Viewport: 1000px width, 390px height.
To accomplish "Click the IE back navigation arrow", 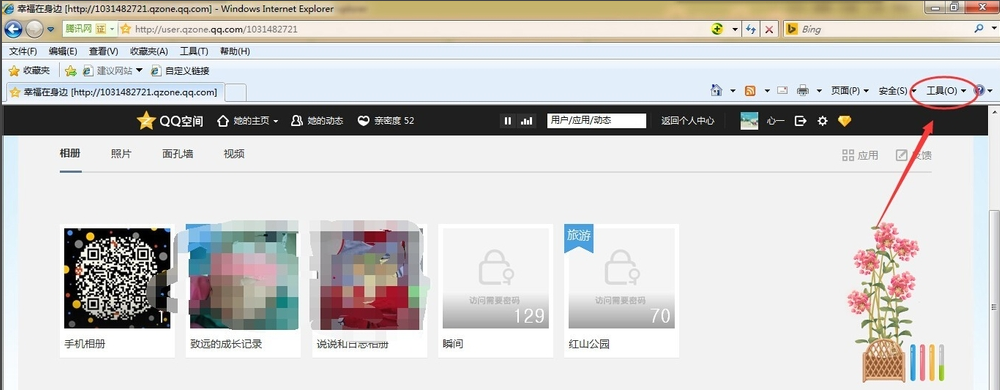I will click(13, 29).
